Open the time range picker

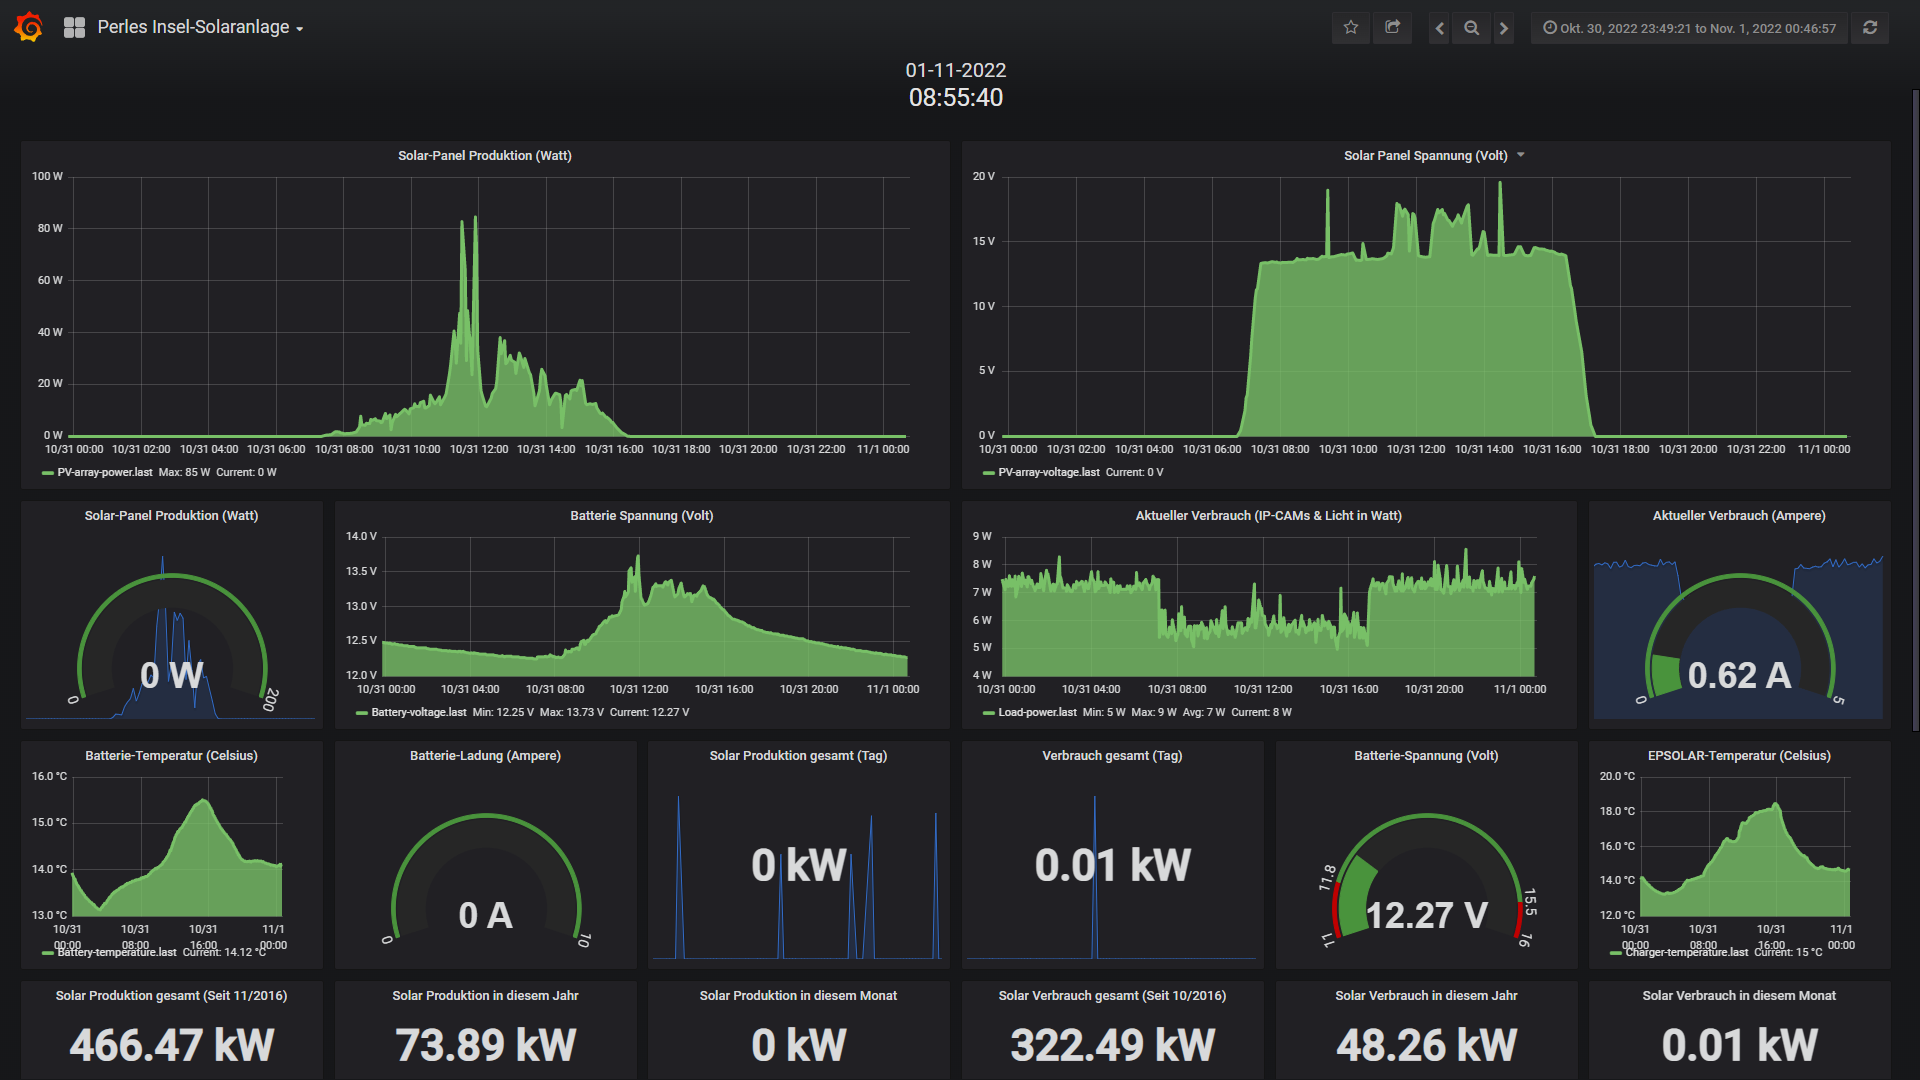(x=1689, y=28)
